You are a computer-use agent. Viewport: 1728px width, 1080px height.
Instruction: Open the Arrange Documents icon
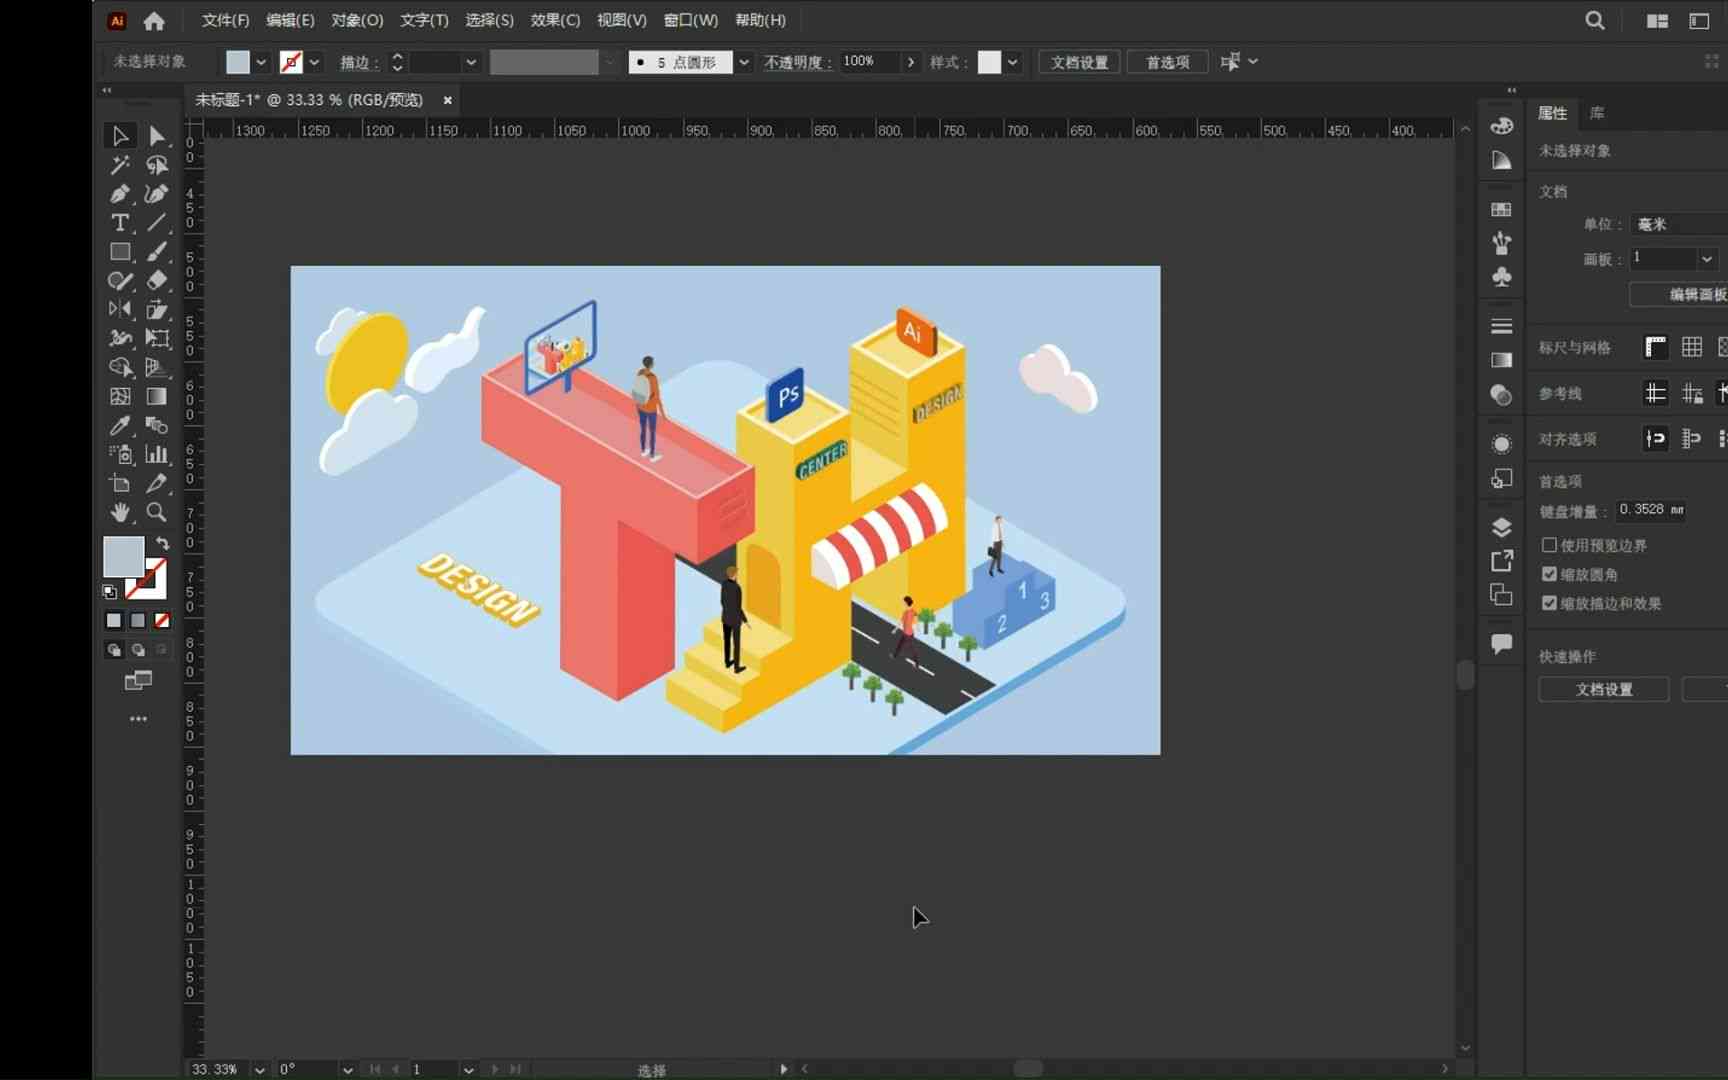1657,21
